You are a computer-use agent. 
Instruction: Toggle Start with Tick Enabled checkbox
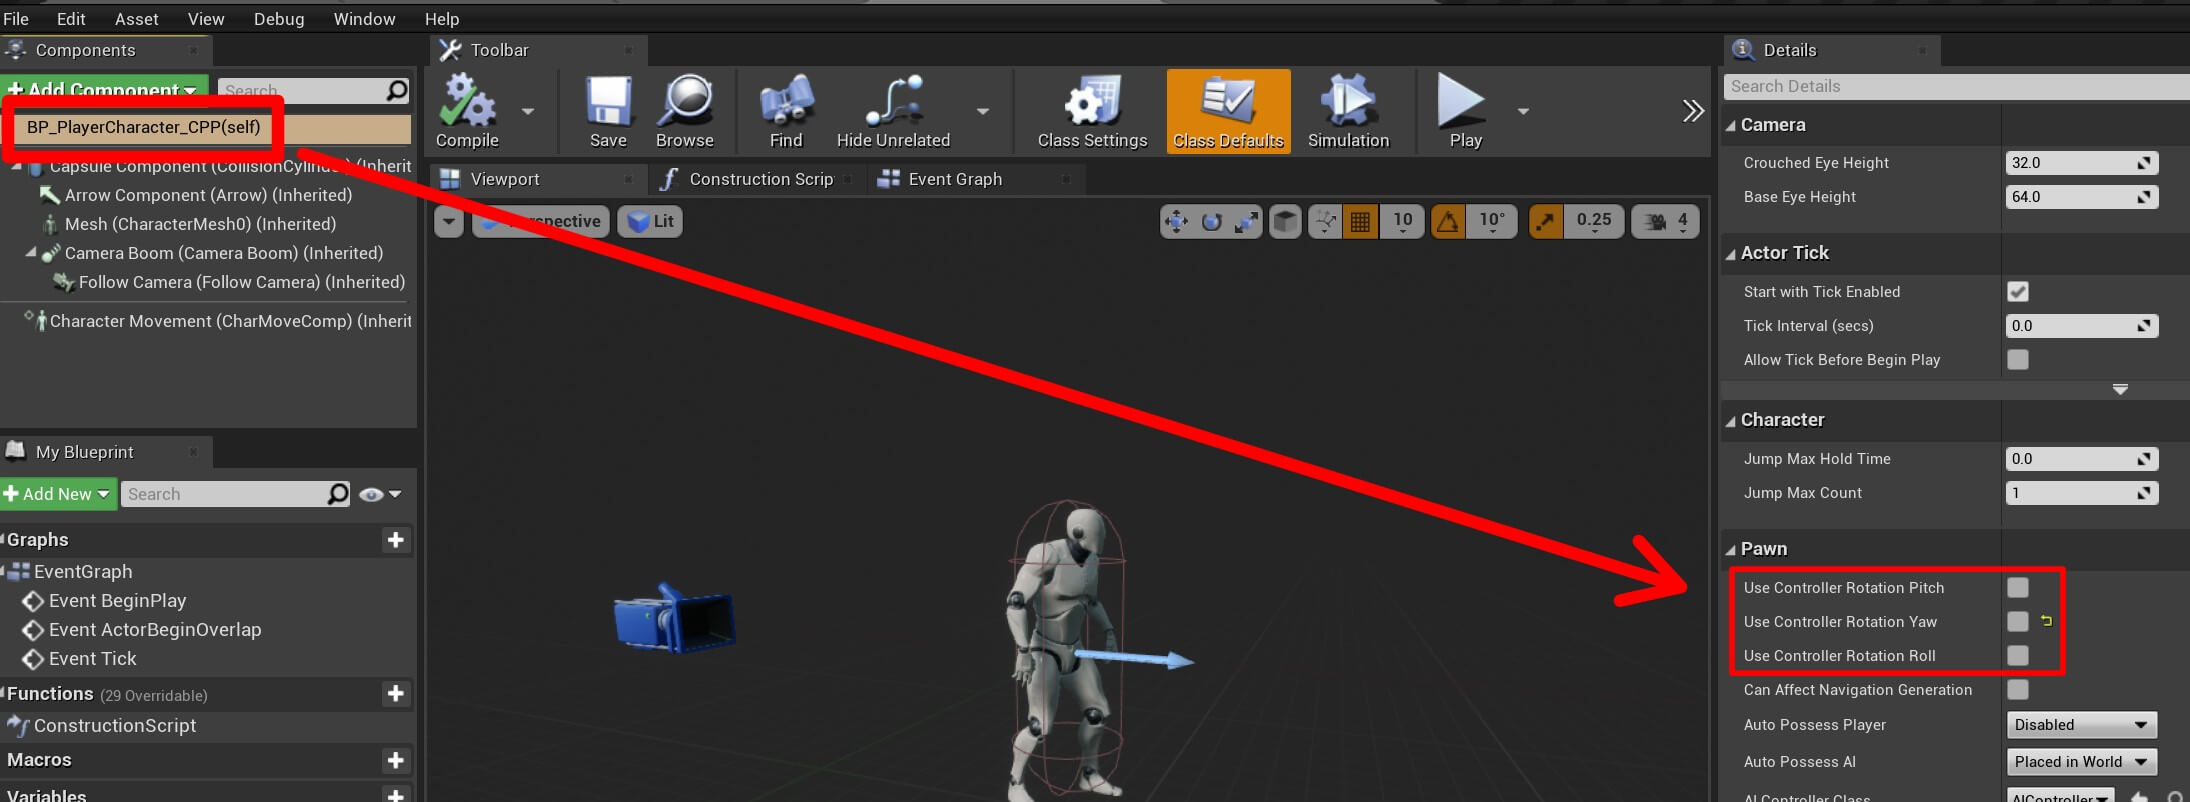(2018, 292)
